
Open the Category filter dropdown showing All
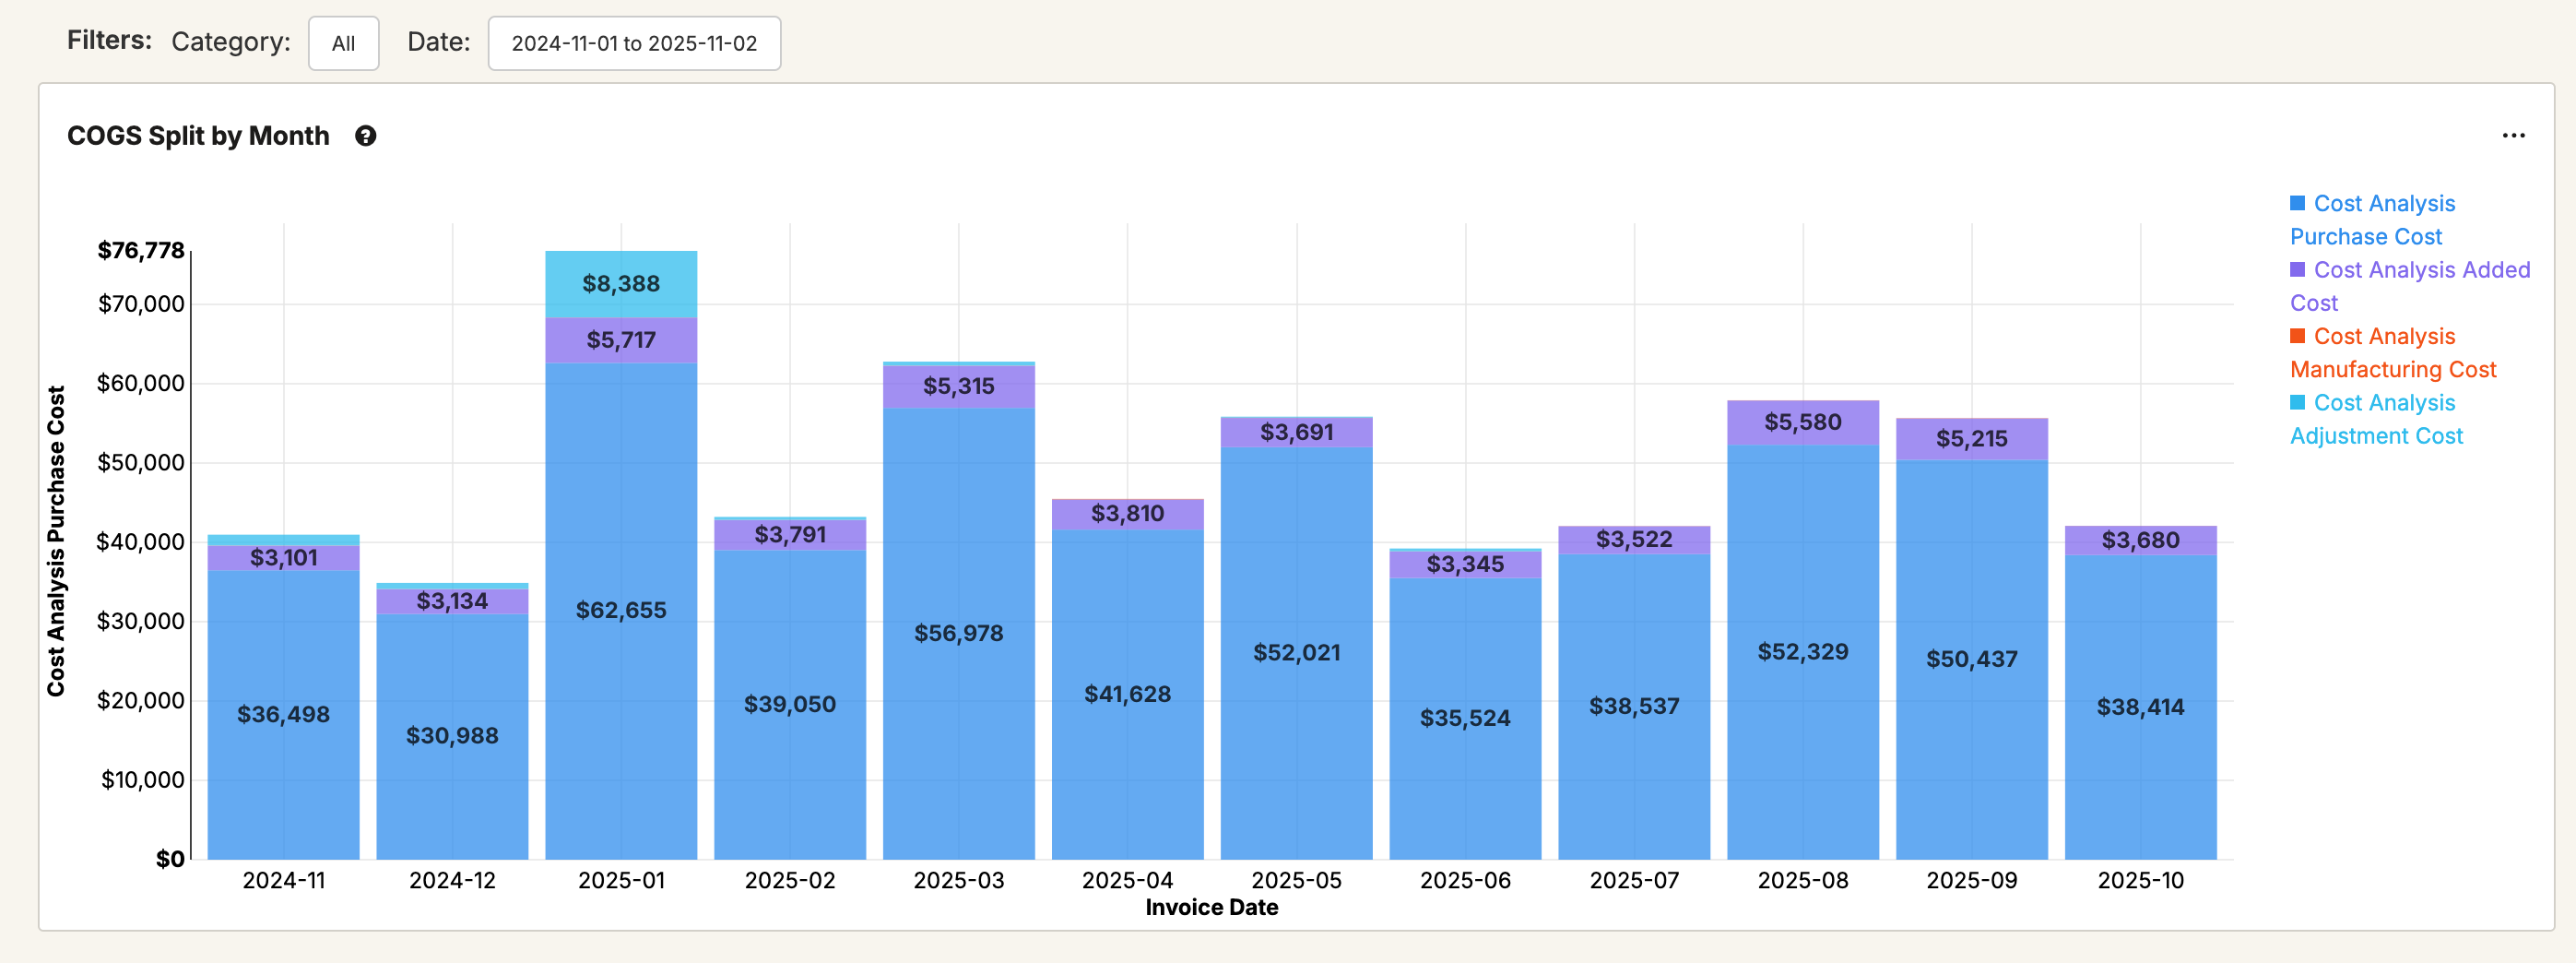343,44
